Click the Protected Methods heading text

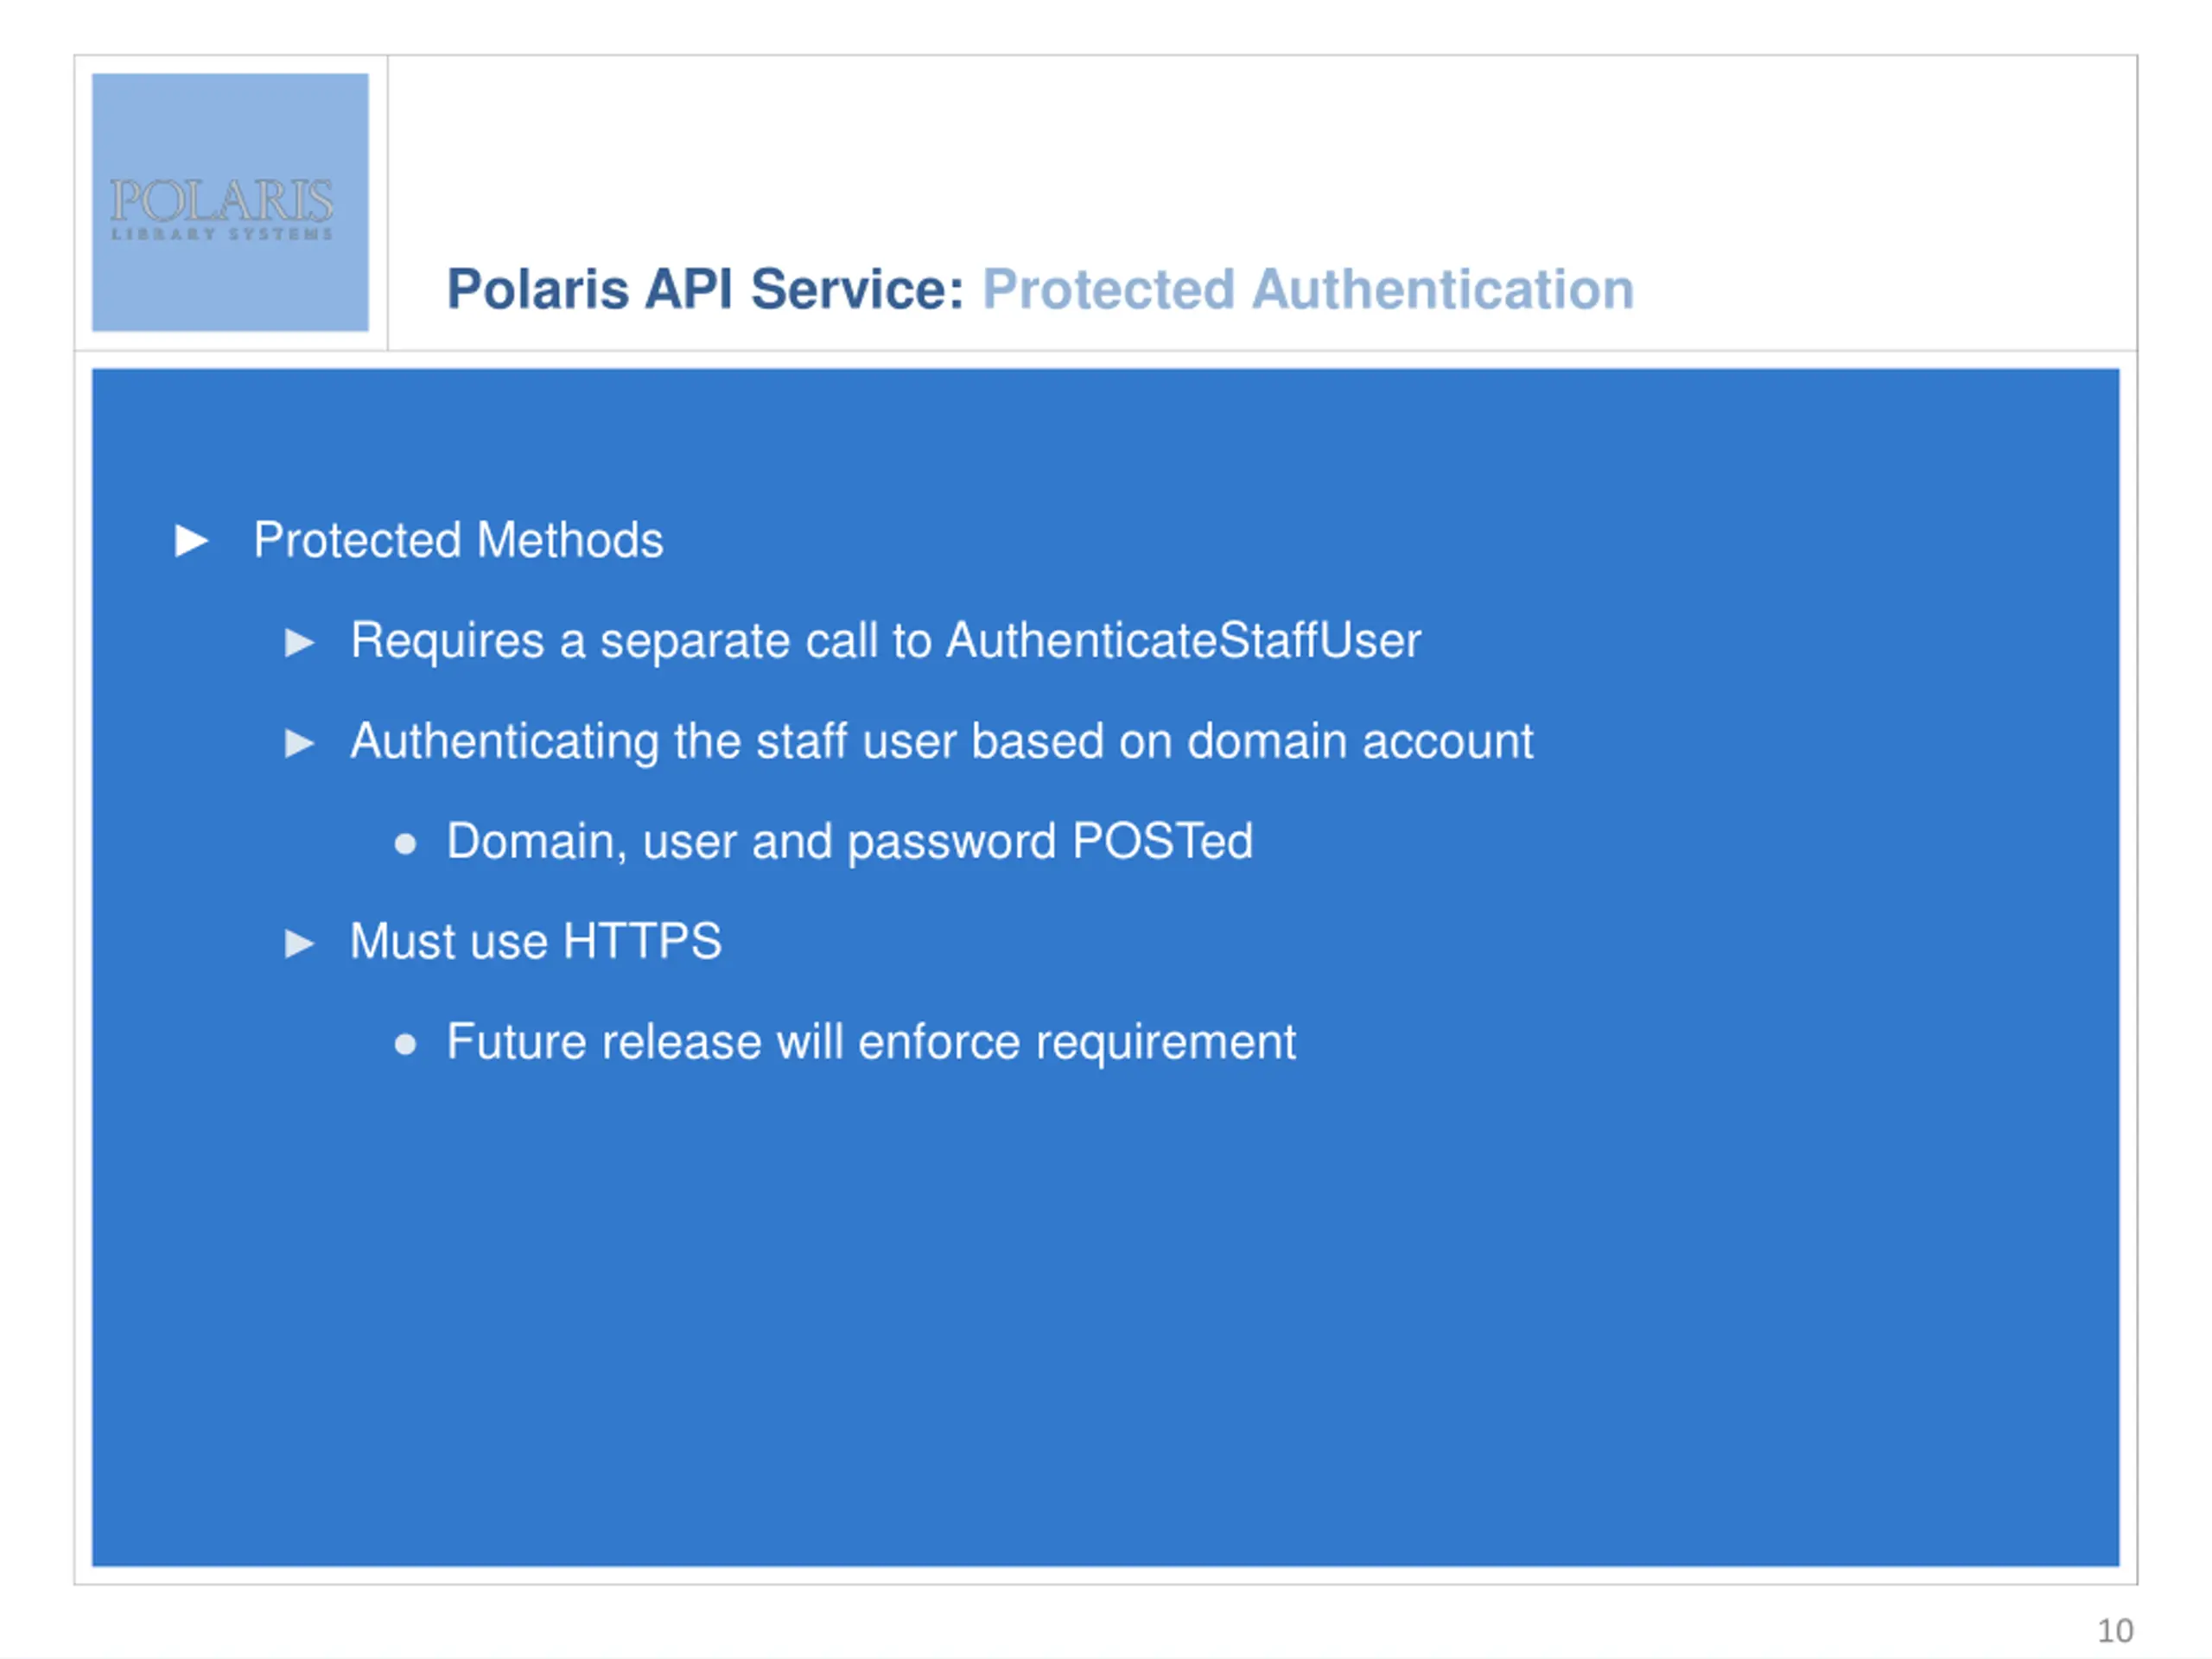click(458, 541)
